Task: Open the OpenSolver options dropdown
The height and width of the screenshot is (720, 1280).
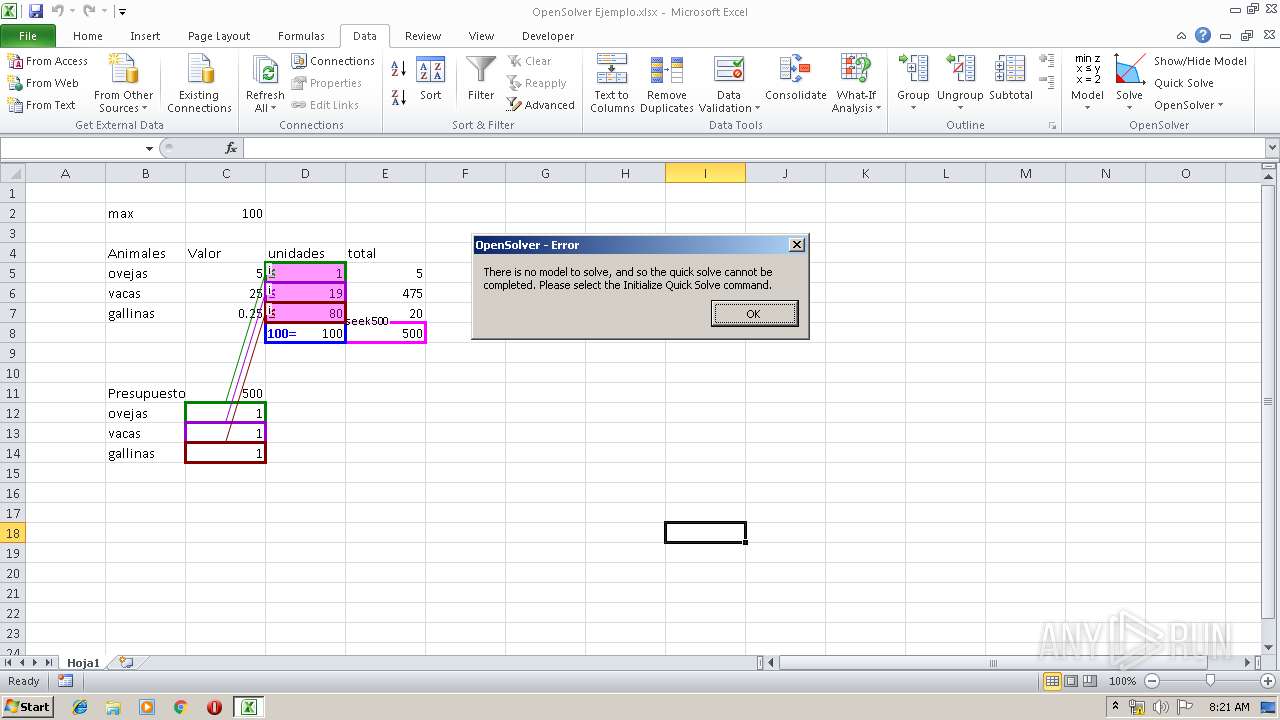Action: [1188, 105]
